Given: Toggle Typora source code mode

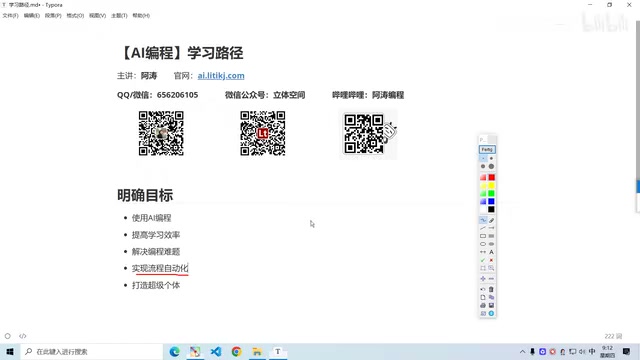Looking at the screenshot, I should (x=22, y=336).
